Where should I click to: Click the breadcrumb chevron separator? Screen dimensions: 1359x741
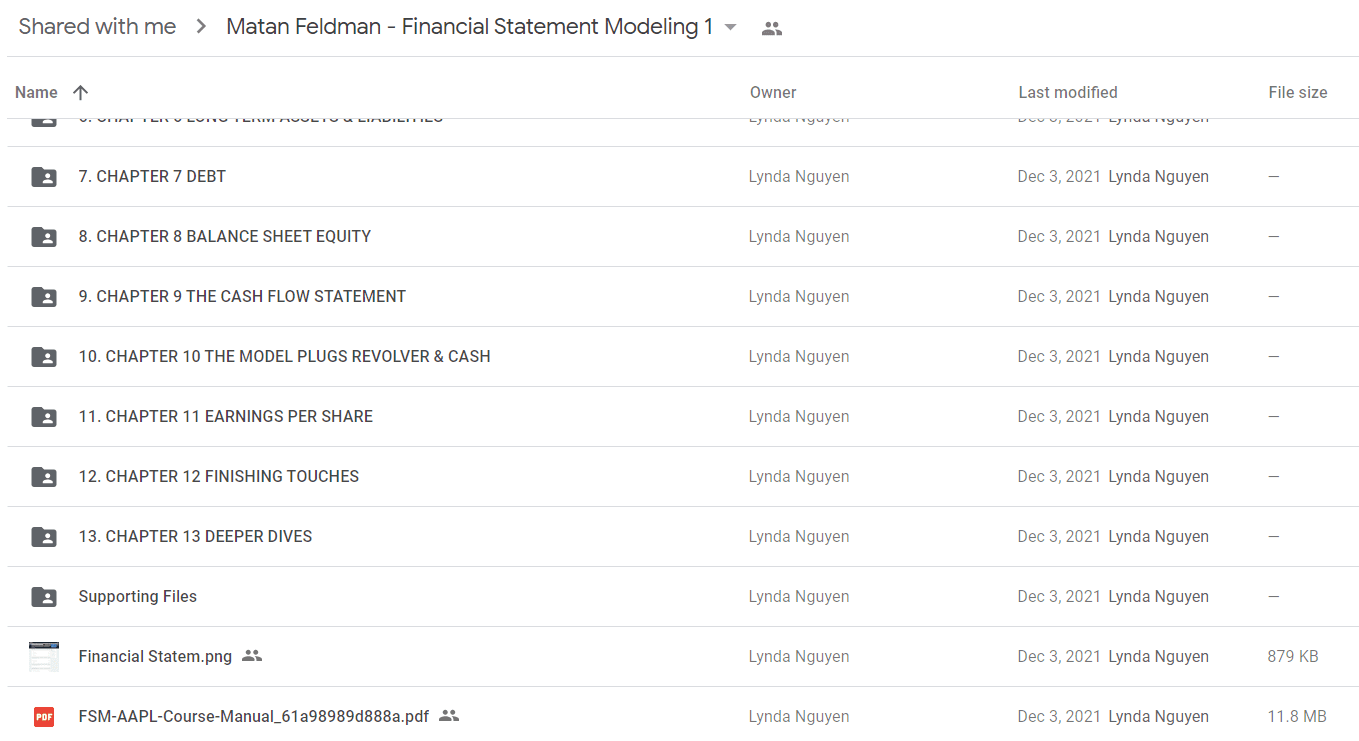201,27
